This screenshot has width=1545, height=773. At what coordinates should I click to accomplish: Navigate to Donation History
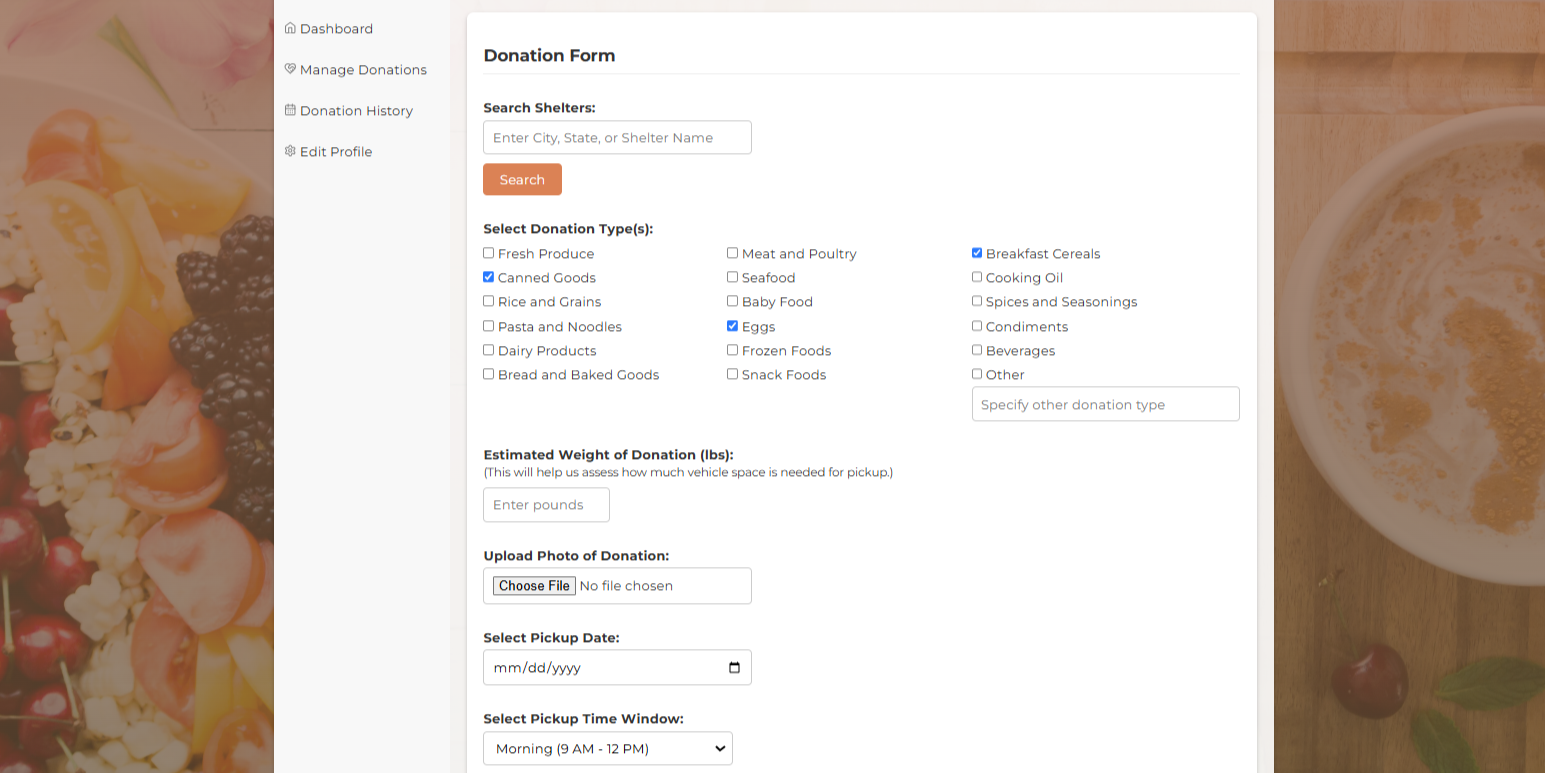tap(356, 110)
